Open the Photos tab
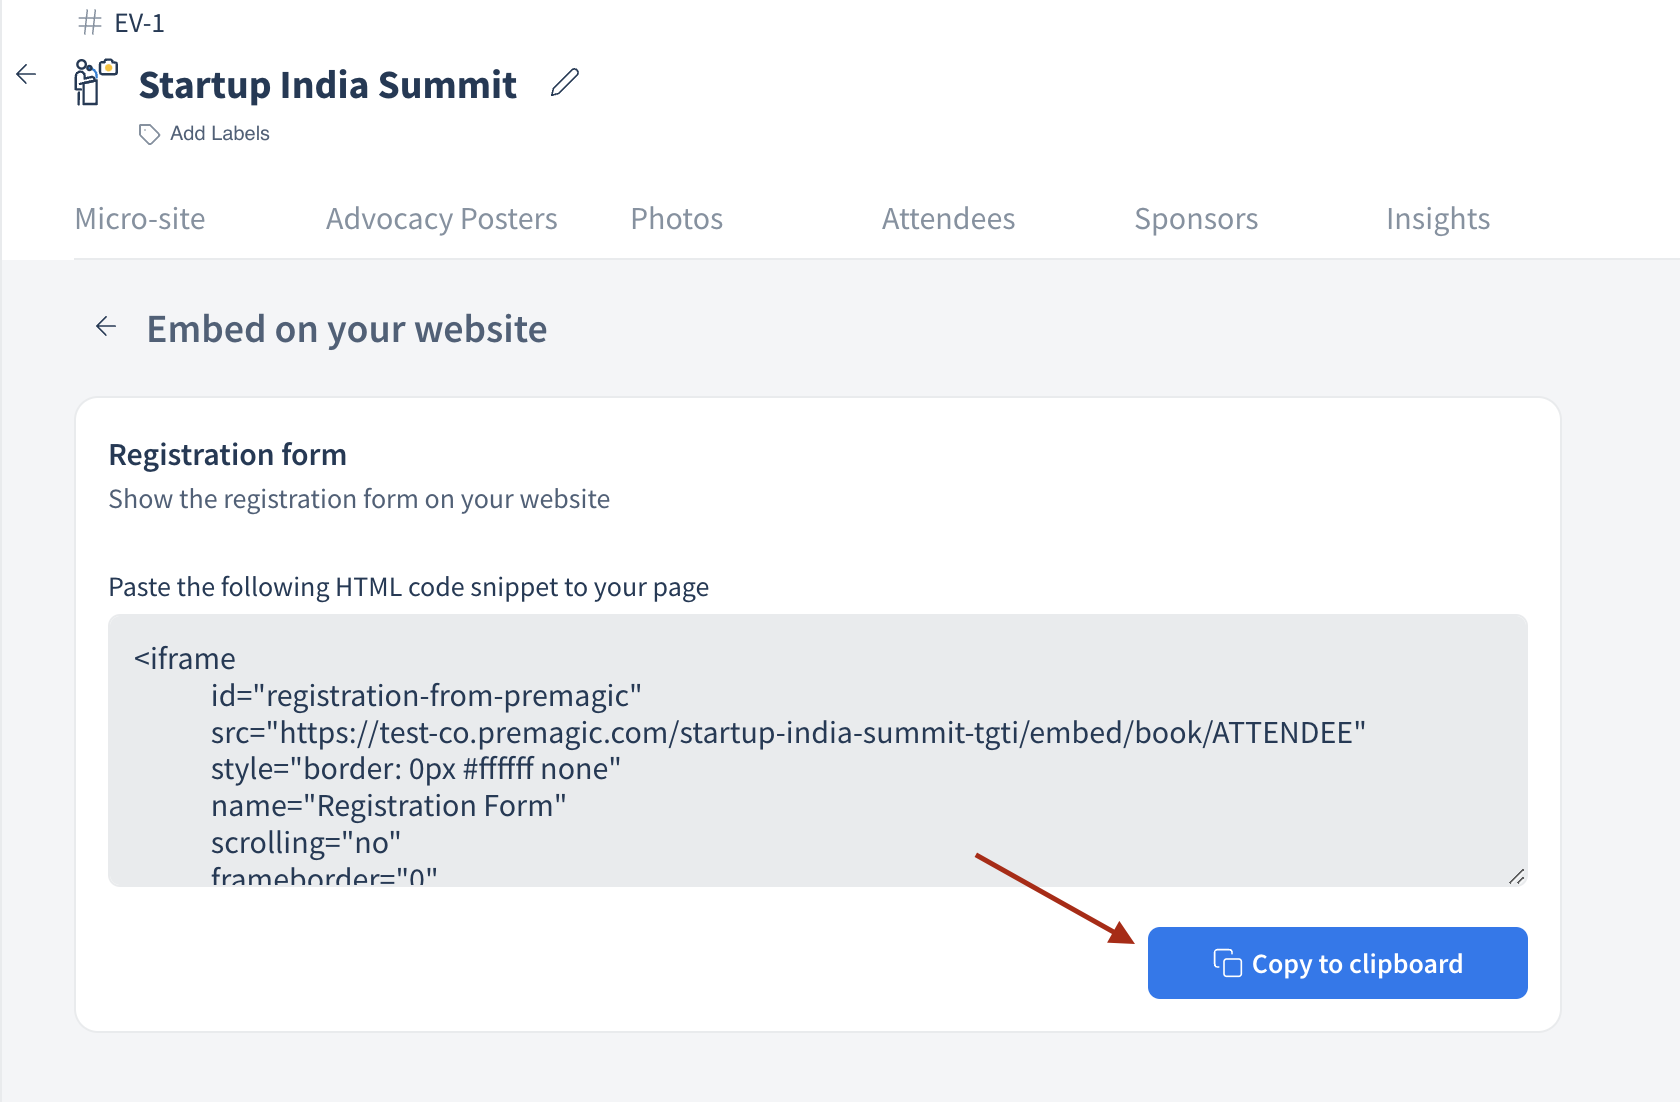This screenshot has height=1102, width=1680. click(x=677, y=219)
